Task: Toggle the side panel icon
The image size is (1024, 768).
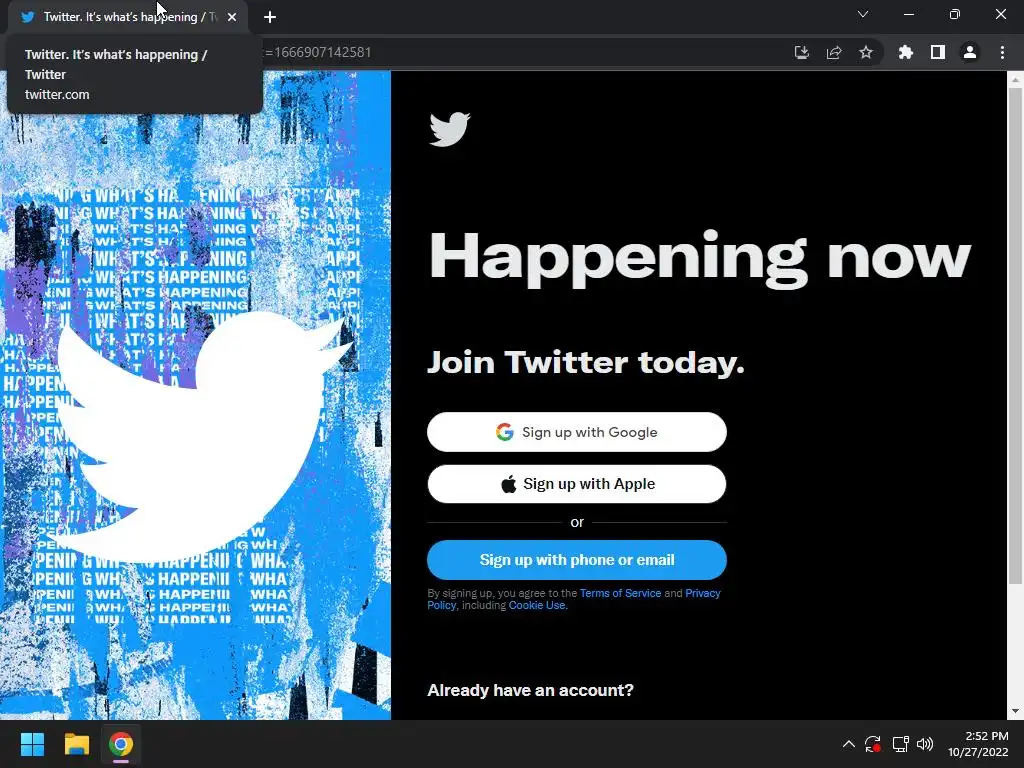Action: point(937,52)
